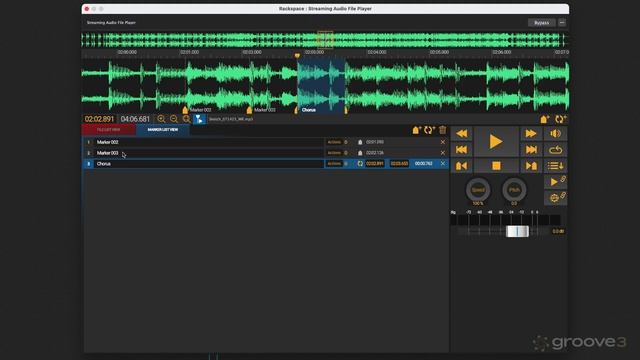Click the Chorus region end flag
Image resolution: width=640 pixels, height=360 pixels.
346,110
